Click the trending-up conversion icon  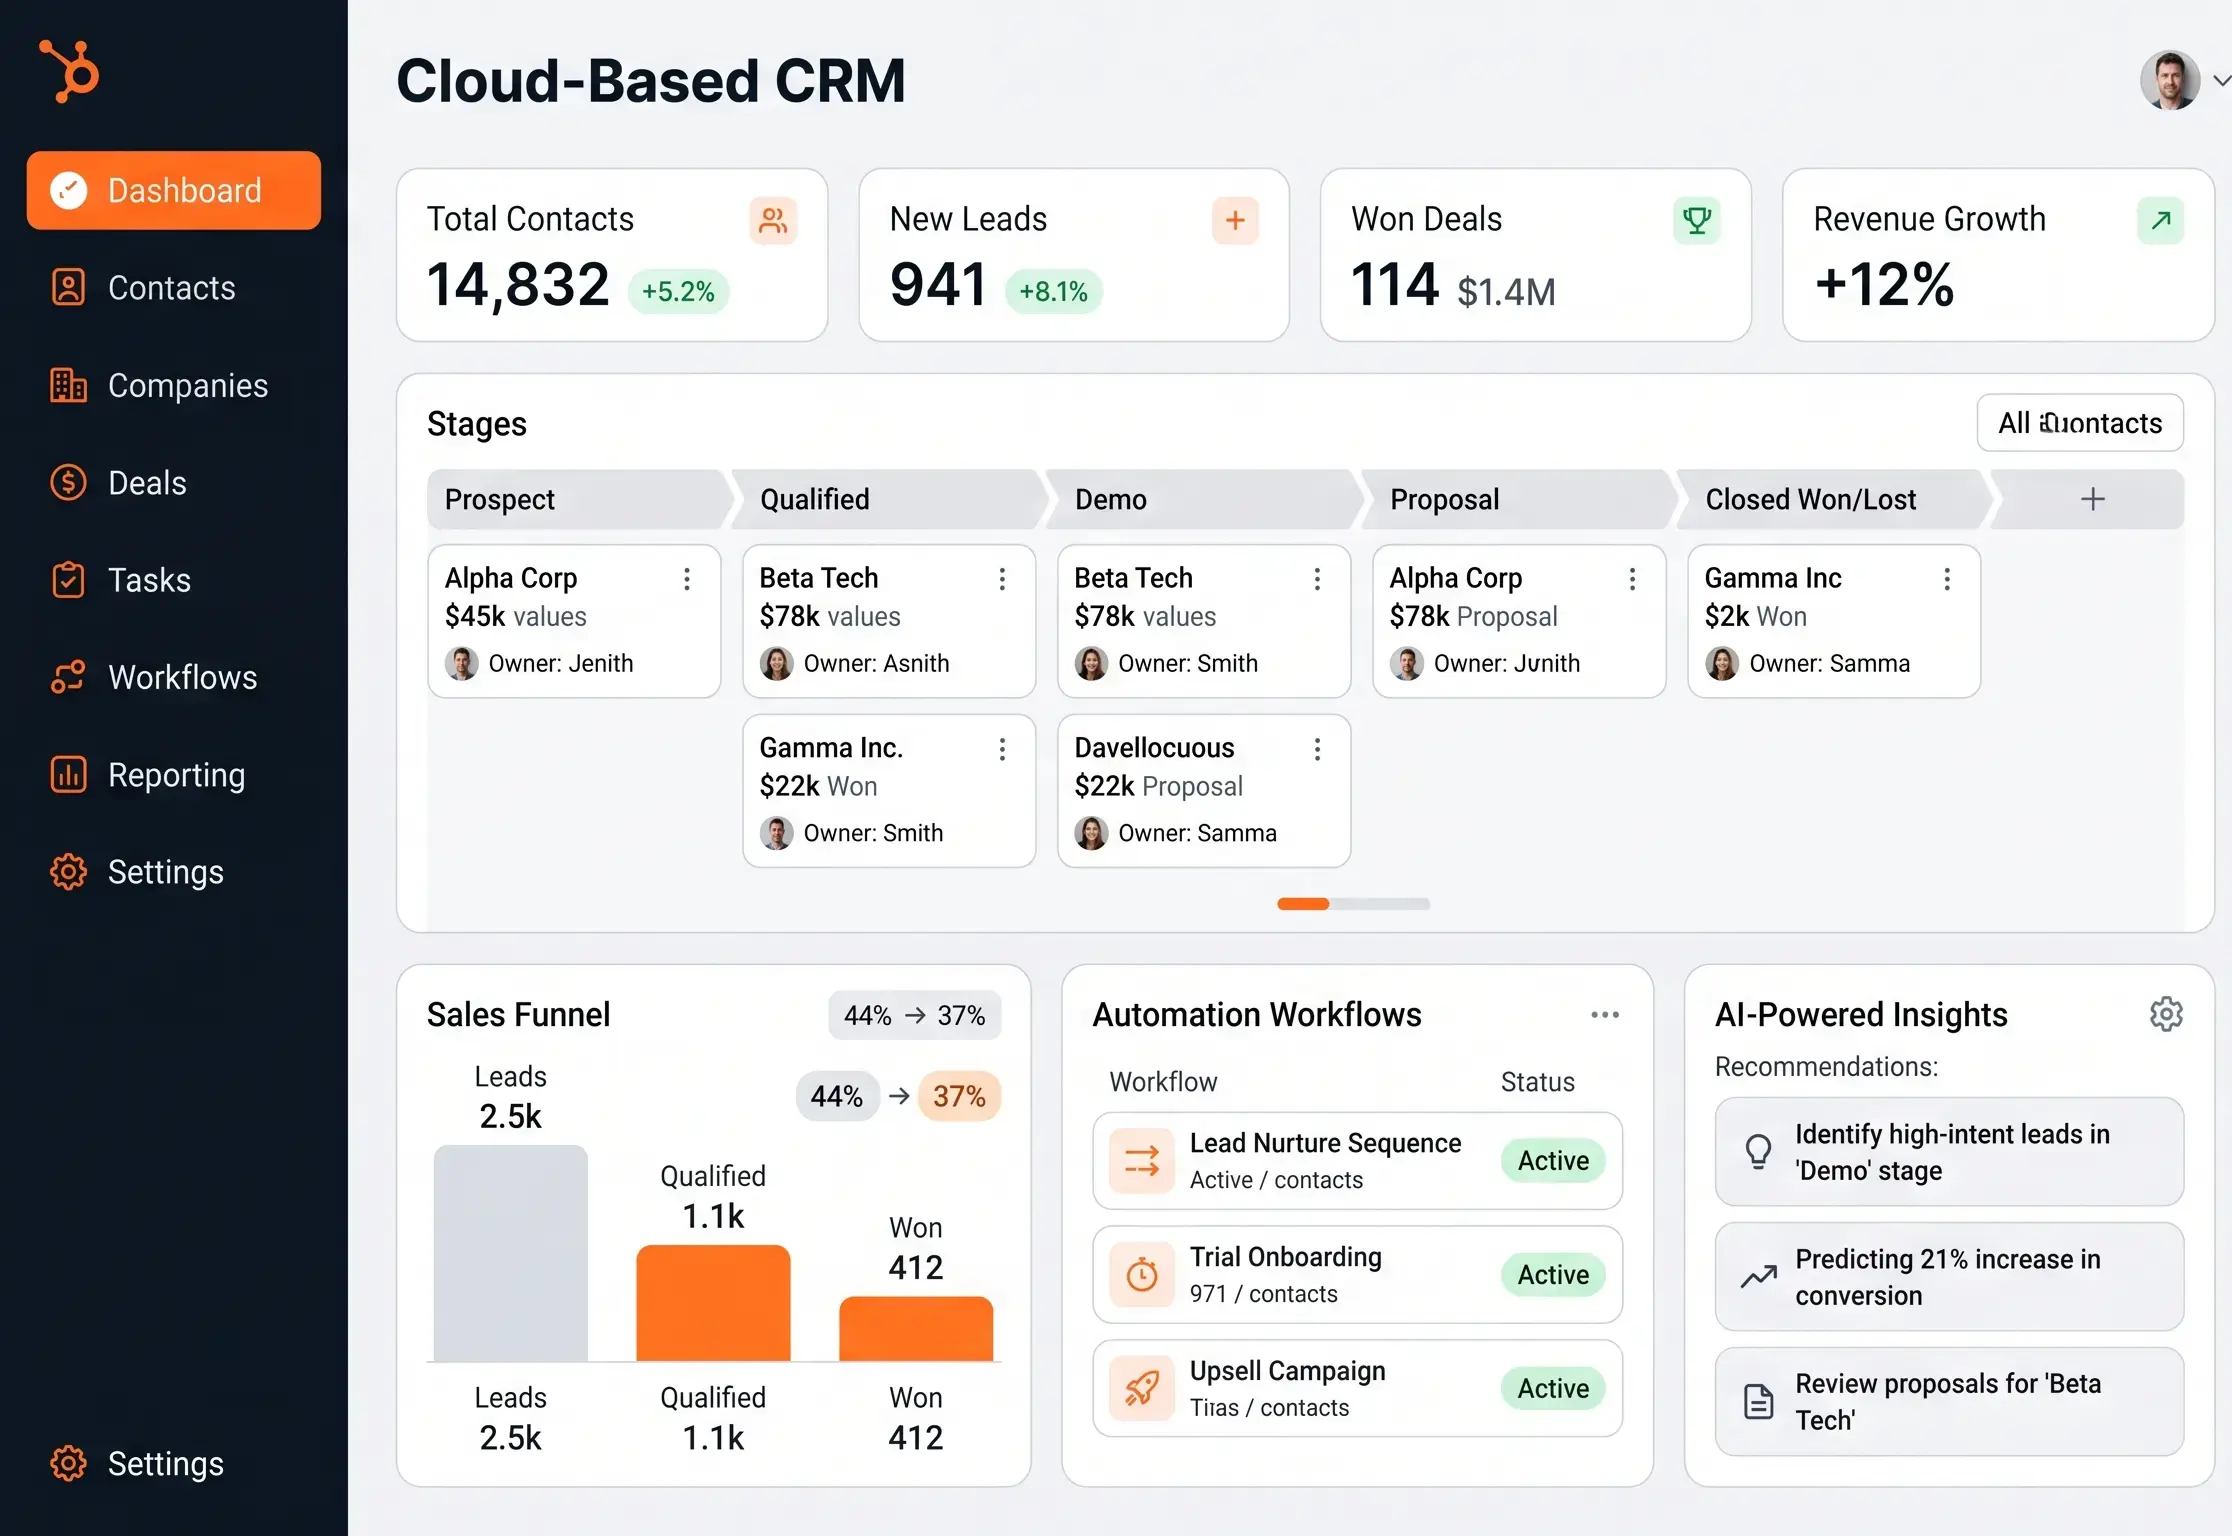pos(1758,1277)
